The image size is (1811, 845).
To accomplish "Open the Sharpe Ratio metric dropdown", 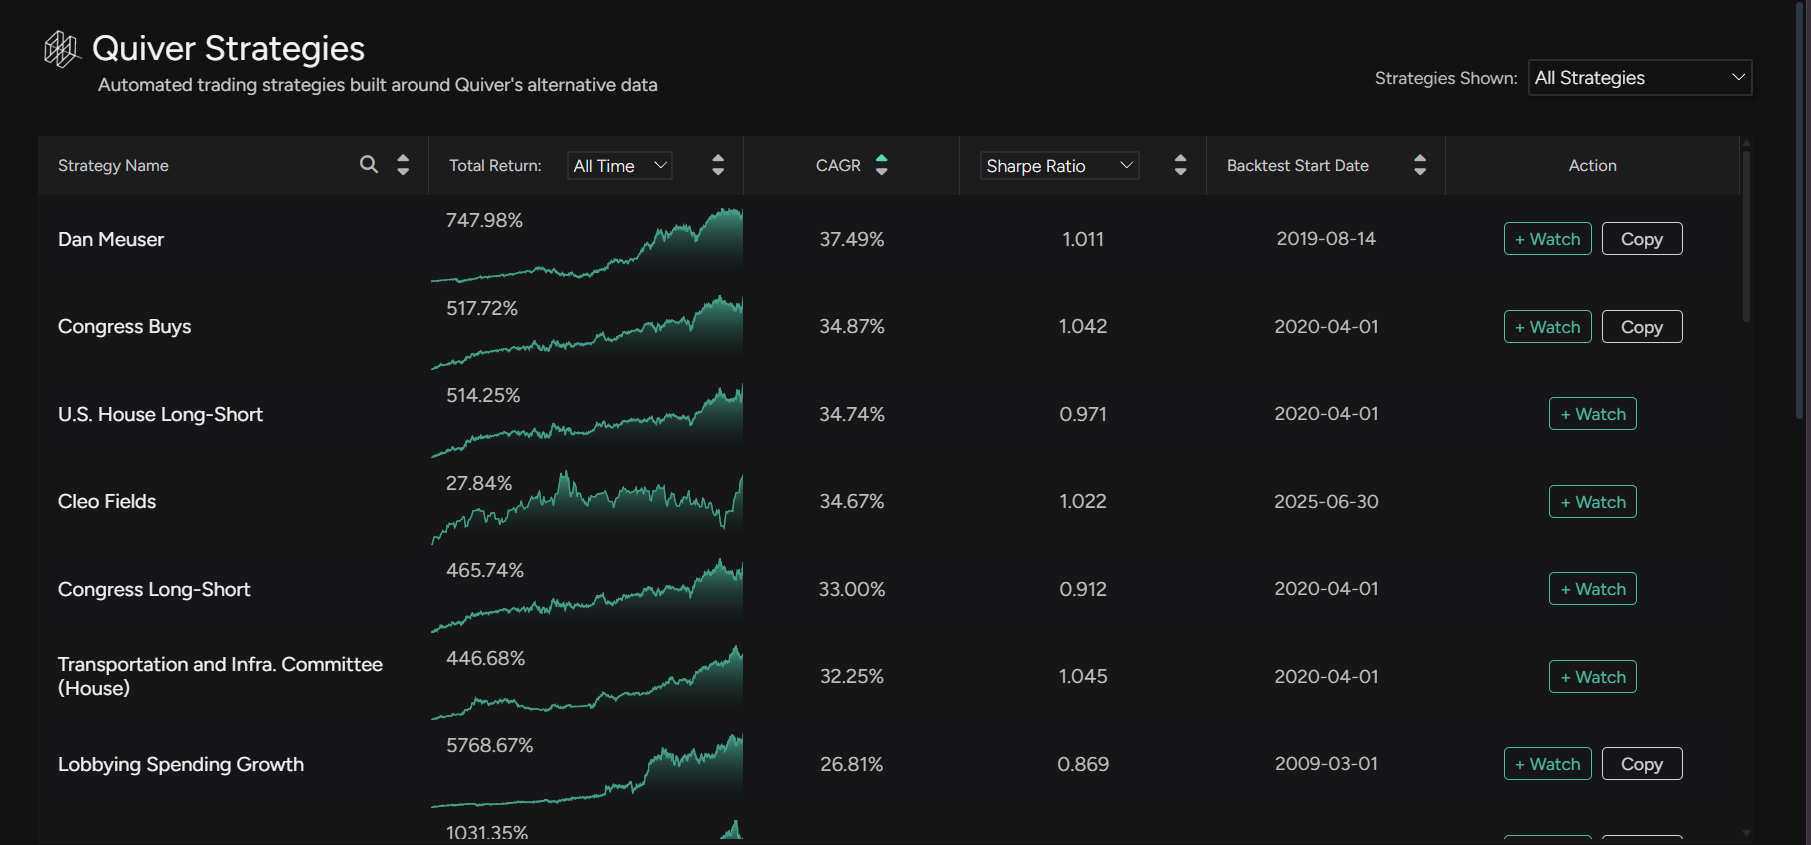I will click(x=1058, y=166).
